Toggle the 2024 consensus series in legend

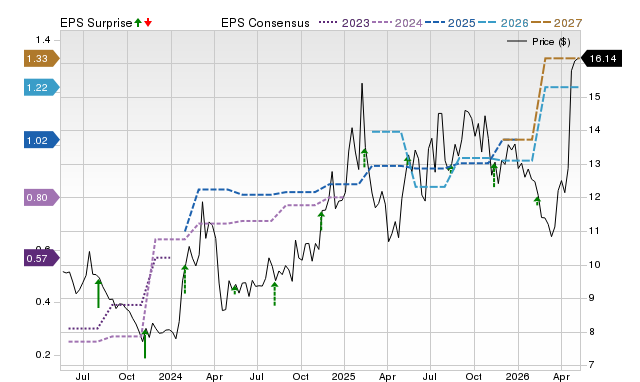[x=397, y=23]
